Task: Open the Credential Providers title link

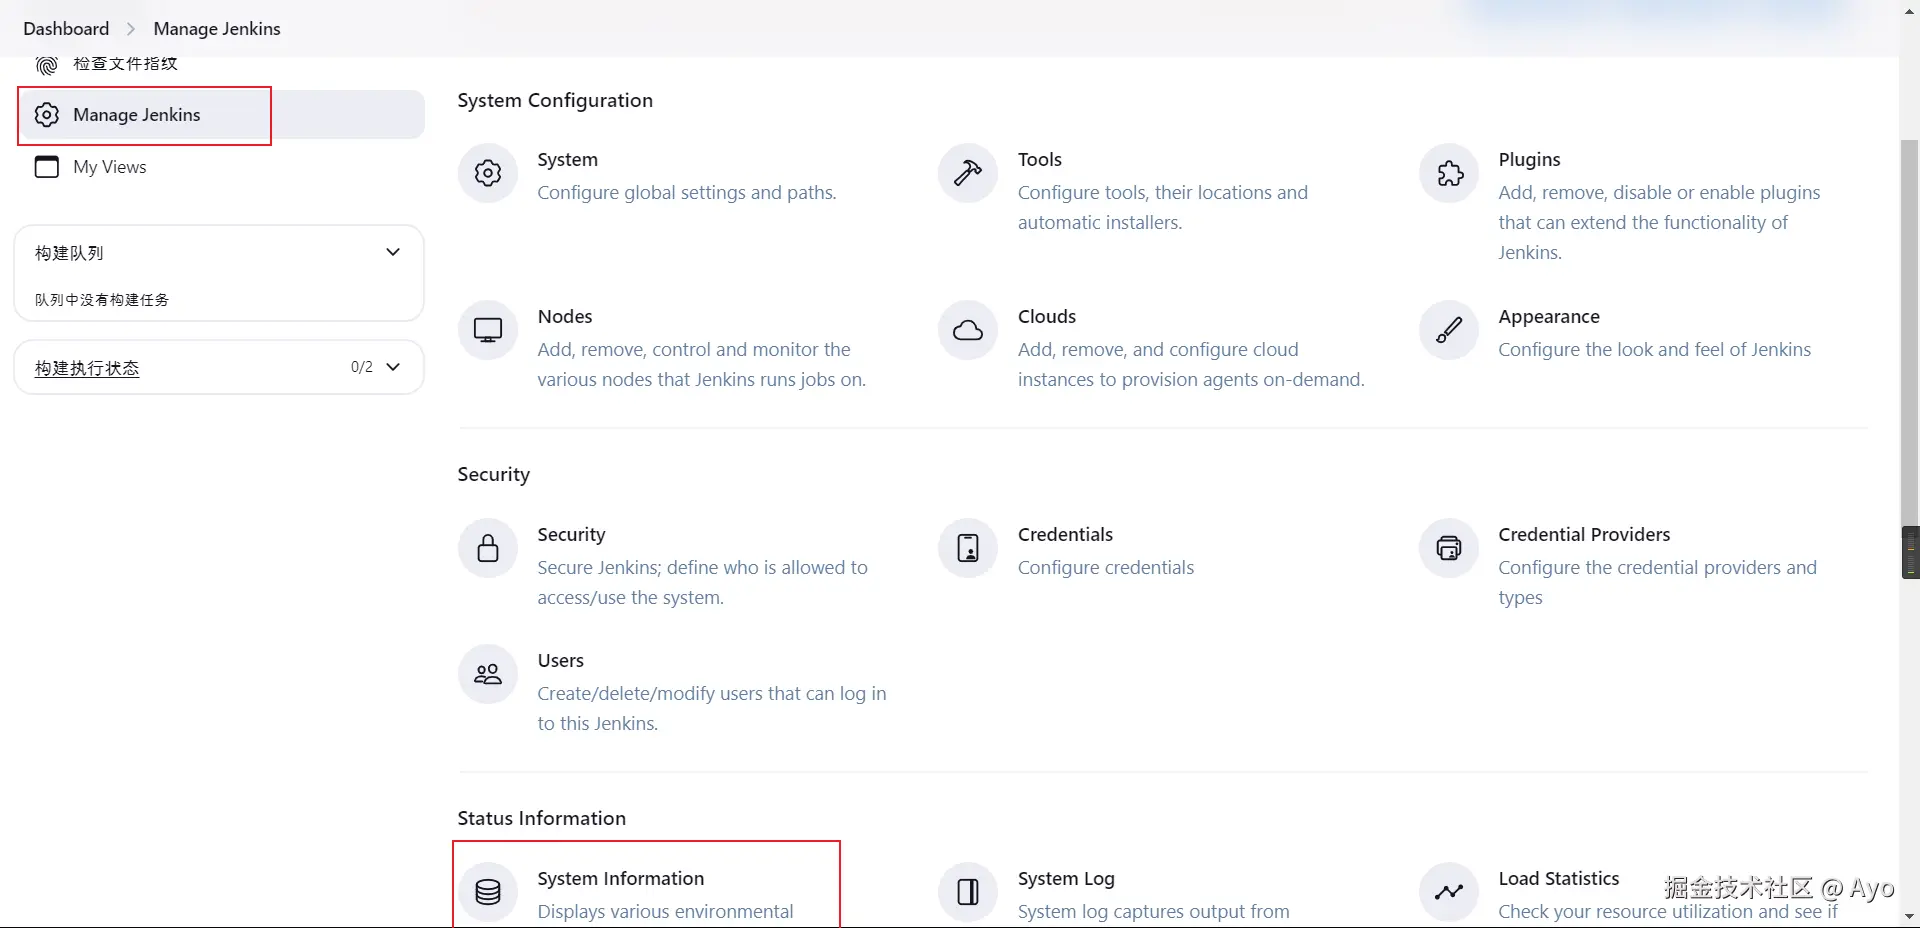Action: click(1584, 535)
